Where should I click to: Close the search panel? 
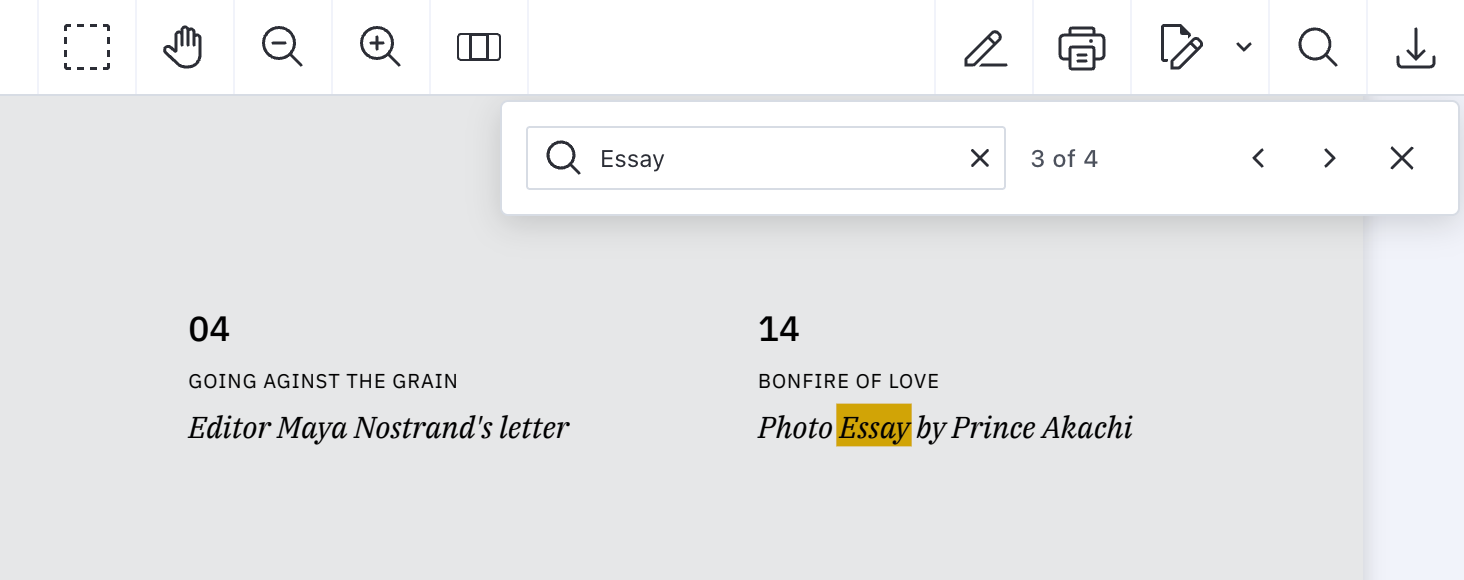1402,158
